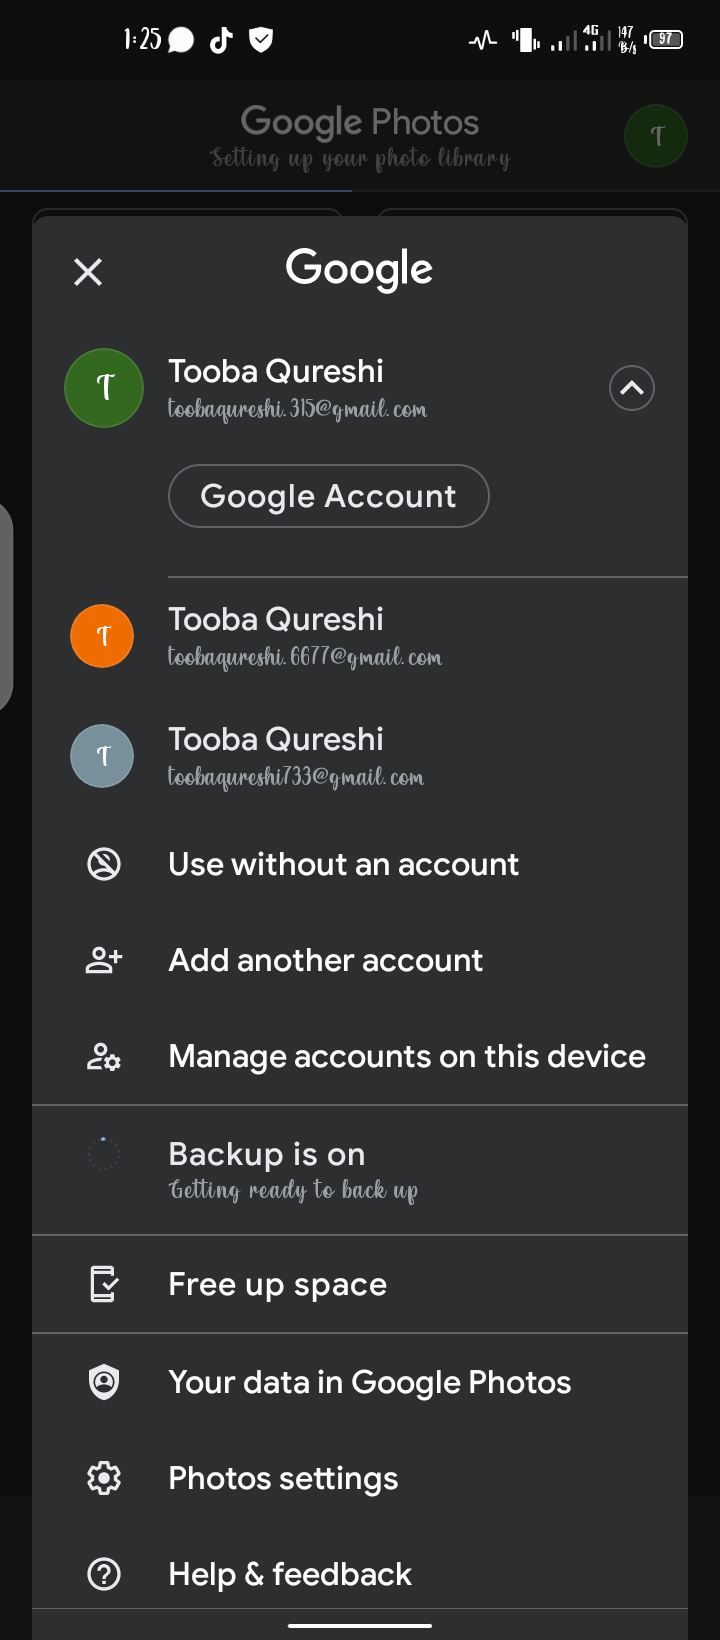
Task: Tap the Add another account icon
Action: coord(104,960)
